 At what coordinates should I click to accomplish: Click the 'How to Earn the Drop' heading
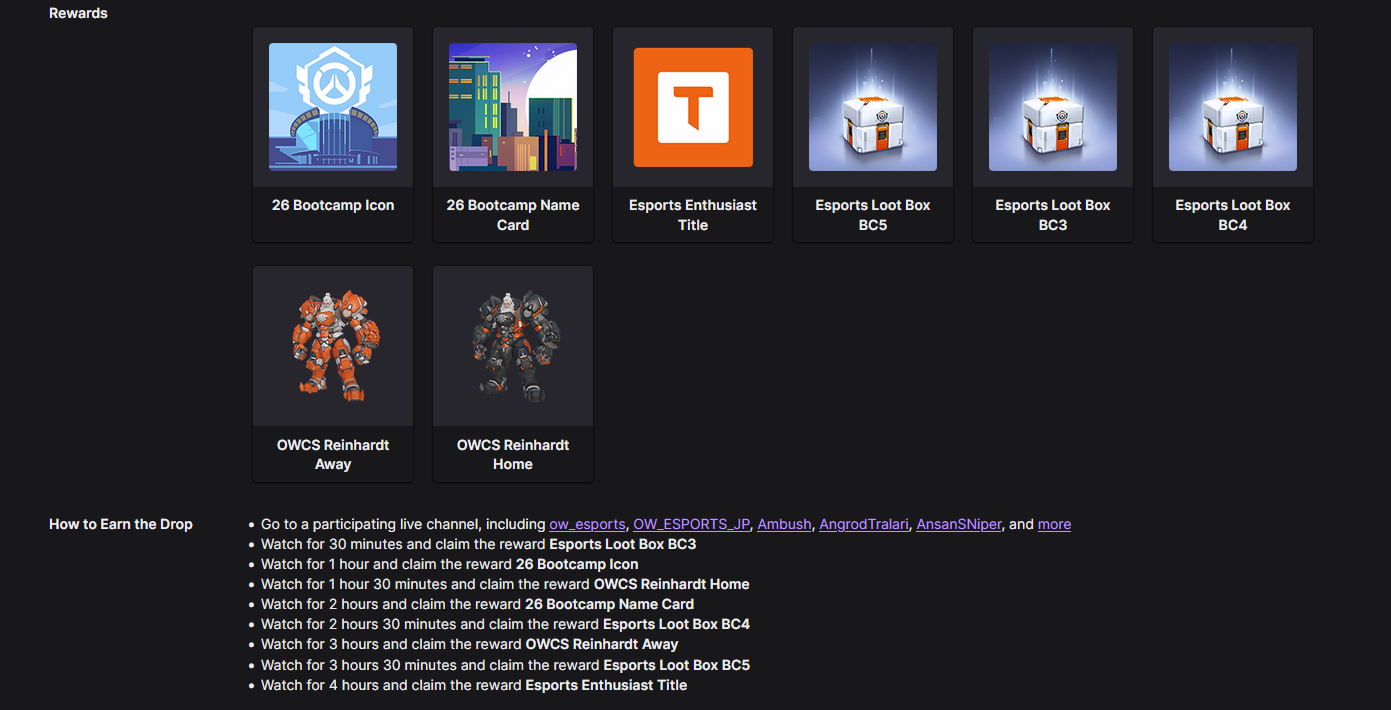(121, 524)
